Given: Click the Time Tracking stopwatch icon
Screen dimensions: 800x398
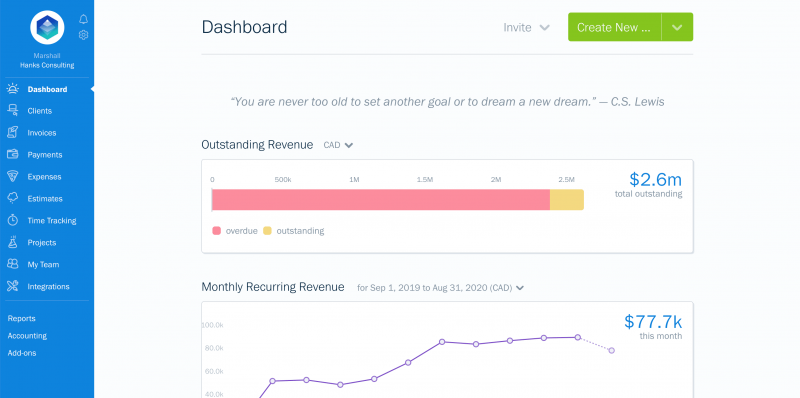Looking at the screenshot, I should [x=13, y=220].
